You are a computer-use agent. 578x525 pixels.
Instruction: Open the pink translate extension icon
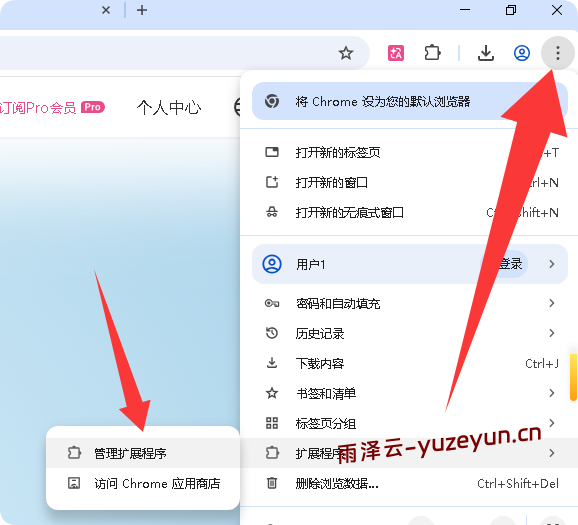coord(396,53)
